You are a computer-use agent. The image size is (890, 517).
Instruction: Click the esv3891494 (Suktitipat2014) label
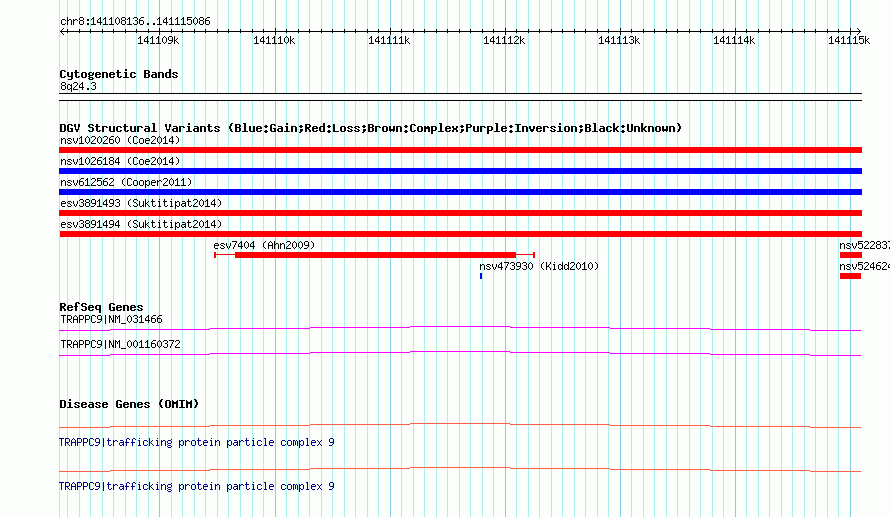(141, 224)
